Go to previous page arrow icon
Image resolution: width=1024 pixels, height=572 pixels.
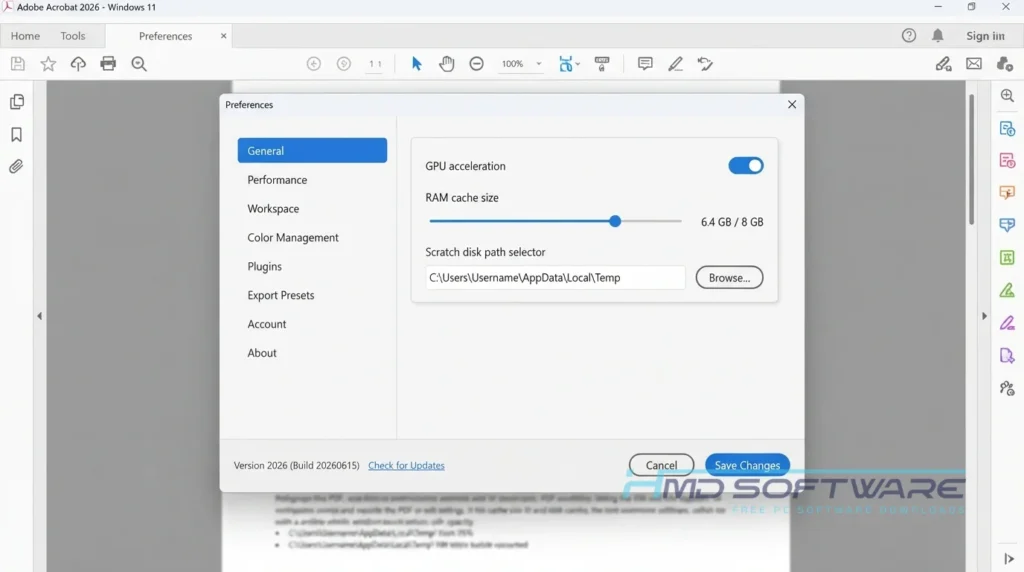coord(313,64)
